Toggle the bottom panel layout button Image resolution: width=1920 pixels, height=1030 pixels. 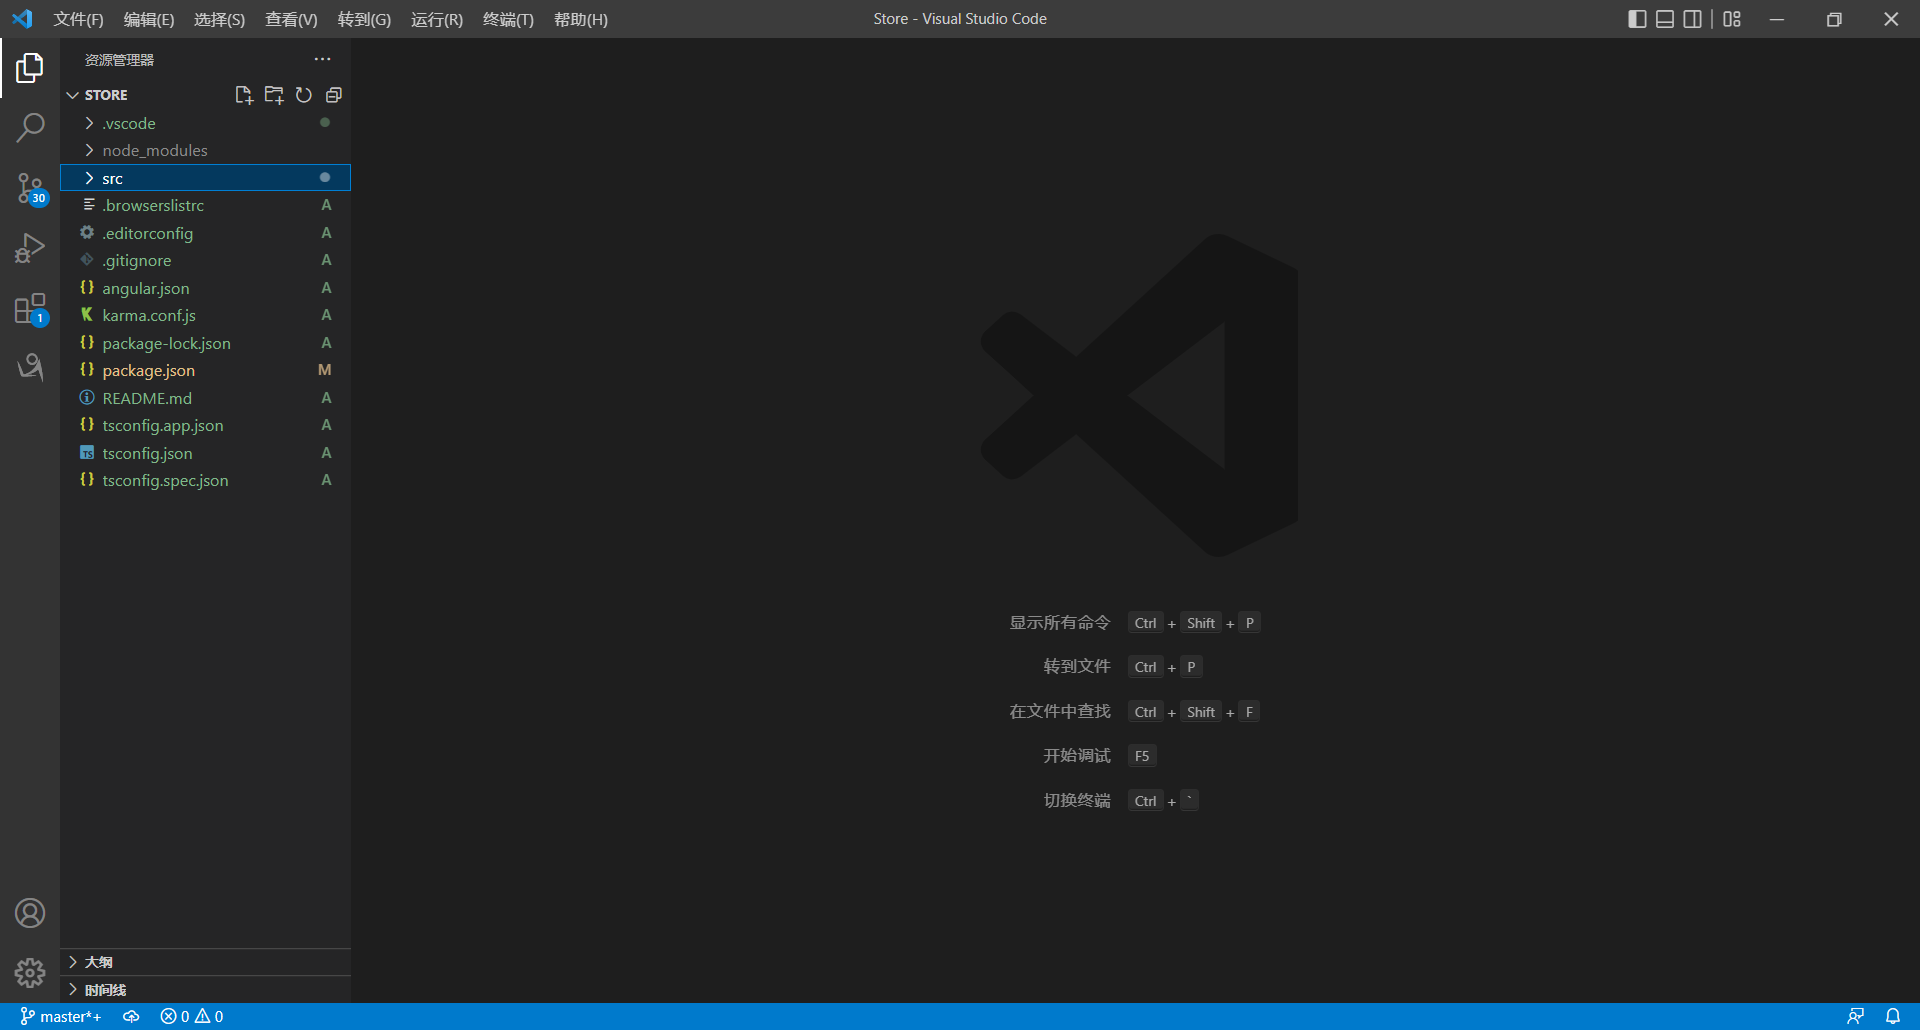pyautogui.click(x=1665, y=19)
